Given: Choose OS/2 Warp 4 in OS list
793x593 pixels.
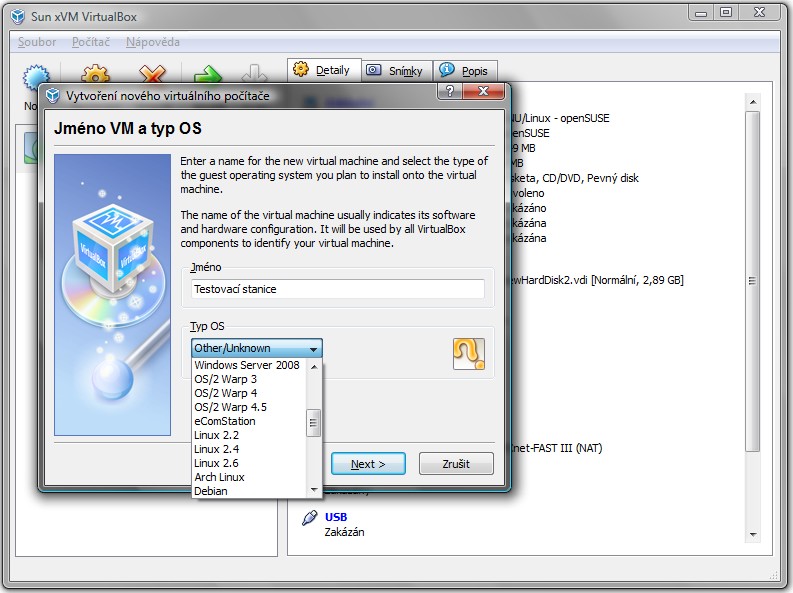Looking at the screenshot, I should 249,393.
